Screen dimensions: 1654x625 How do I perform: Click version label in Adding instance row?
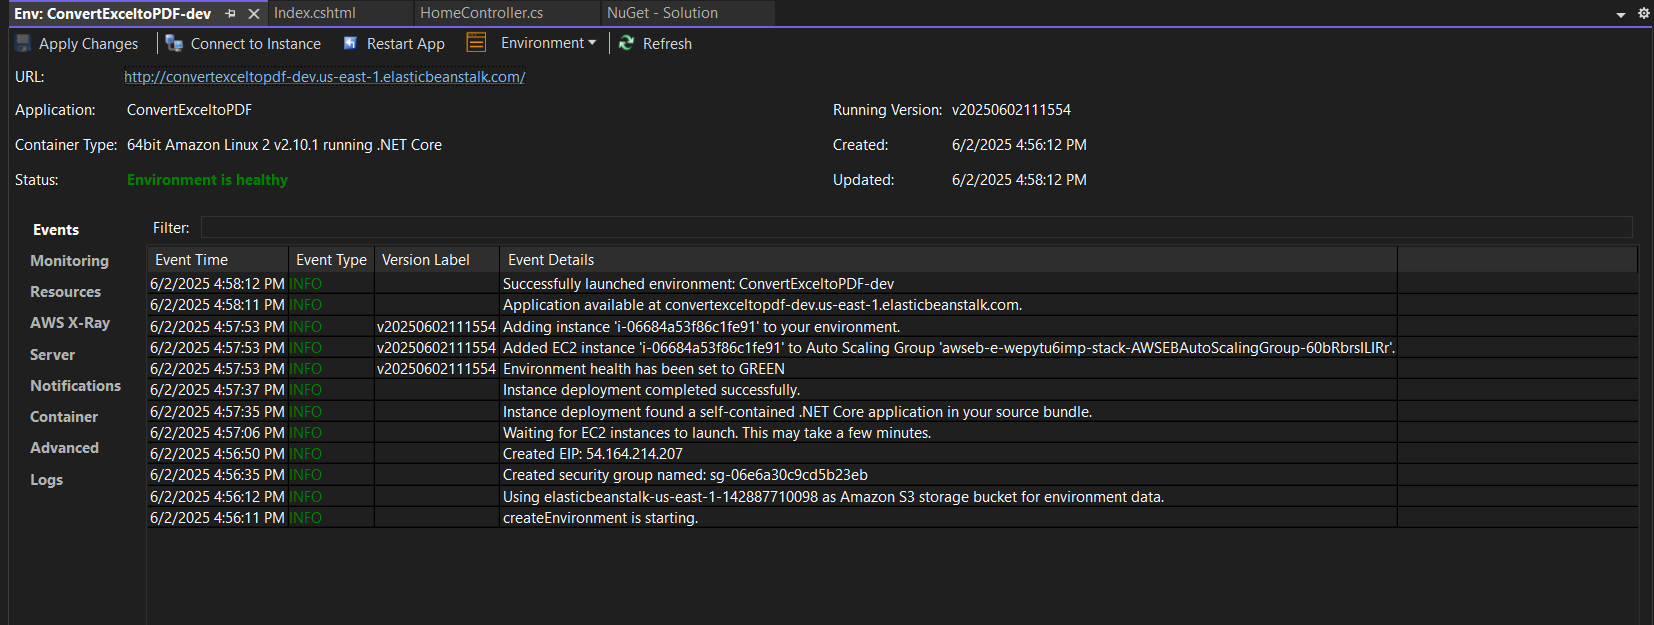436,327
